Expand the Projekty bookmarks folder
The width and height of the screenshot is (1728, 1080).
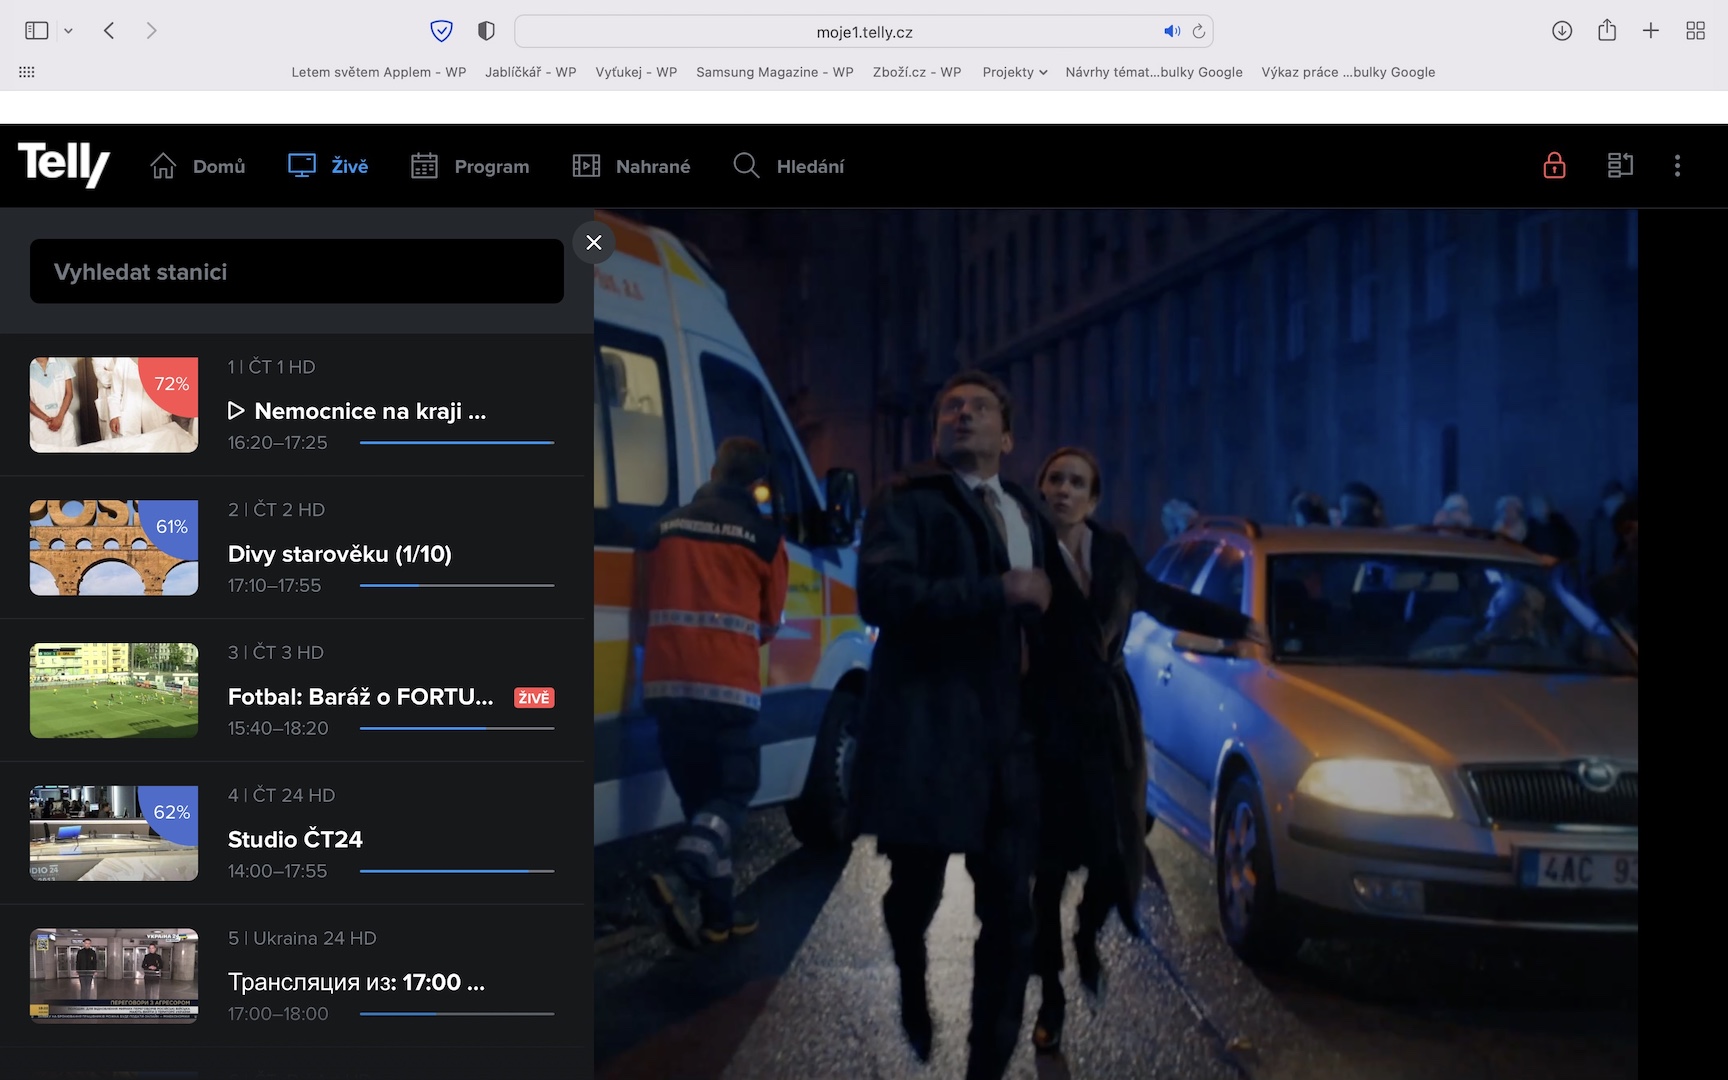pyautogui.click(x=1014, y=72)
